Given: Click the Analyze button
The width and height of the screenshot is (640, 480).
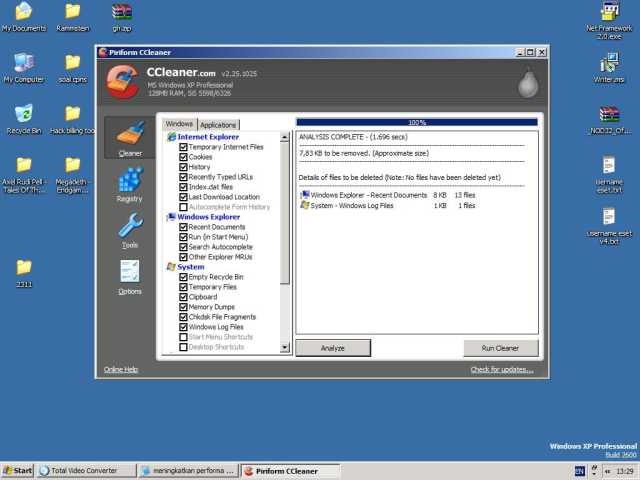Looking at the screenshot, I should (333, 348).
